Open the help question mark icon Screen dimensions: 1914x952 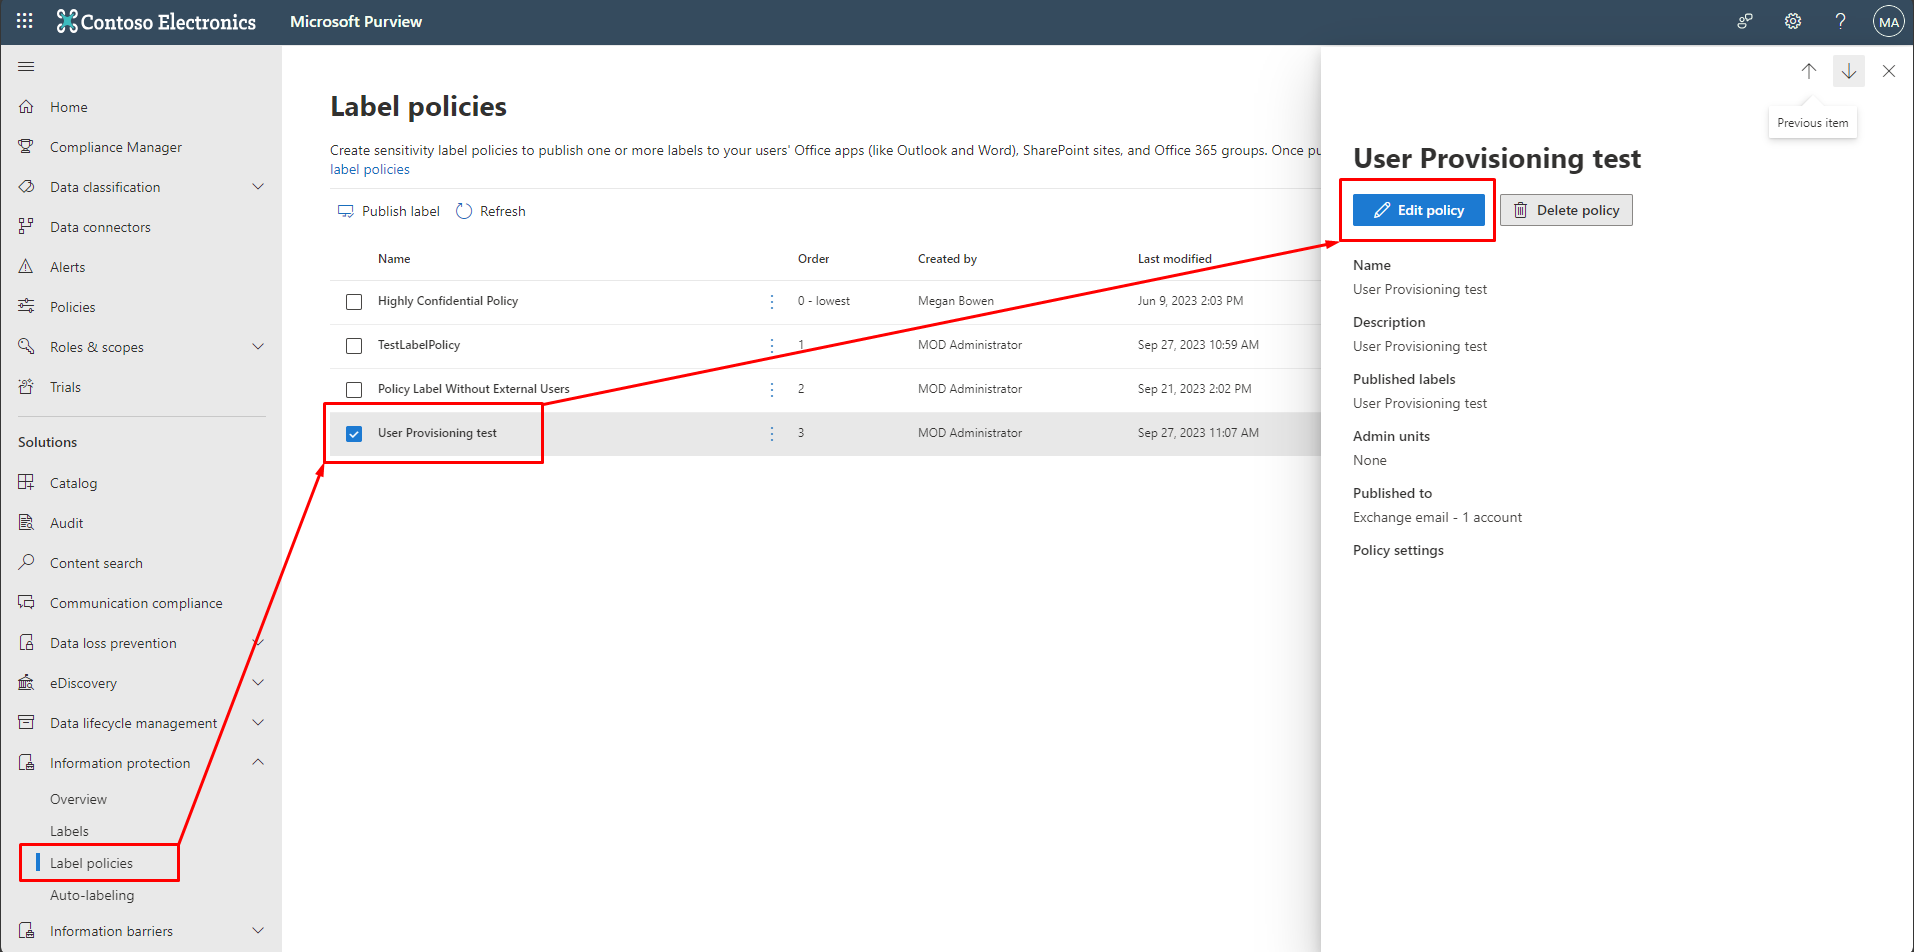[1840, 21]
